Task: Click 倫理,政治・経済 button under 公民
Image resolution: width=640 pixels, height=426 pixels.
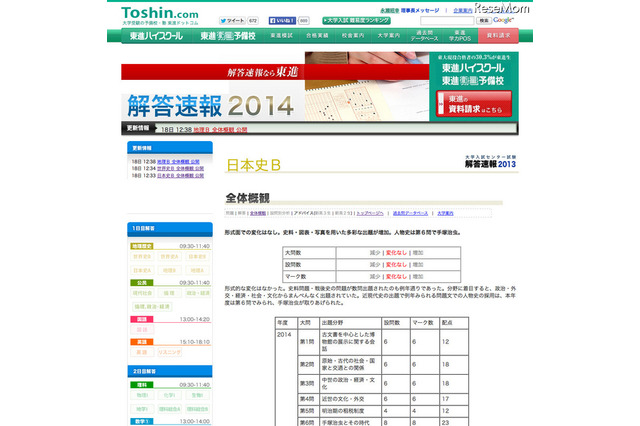Action: coord(152,306)
